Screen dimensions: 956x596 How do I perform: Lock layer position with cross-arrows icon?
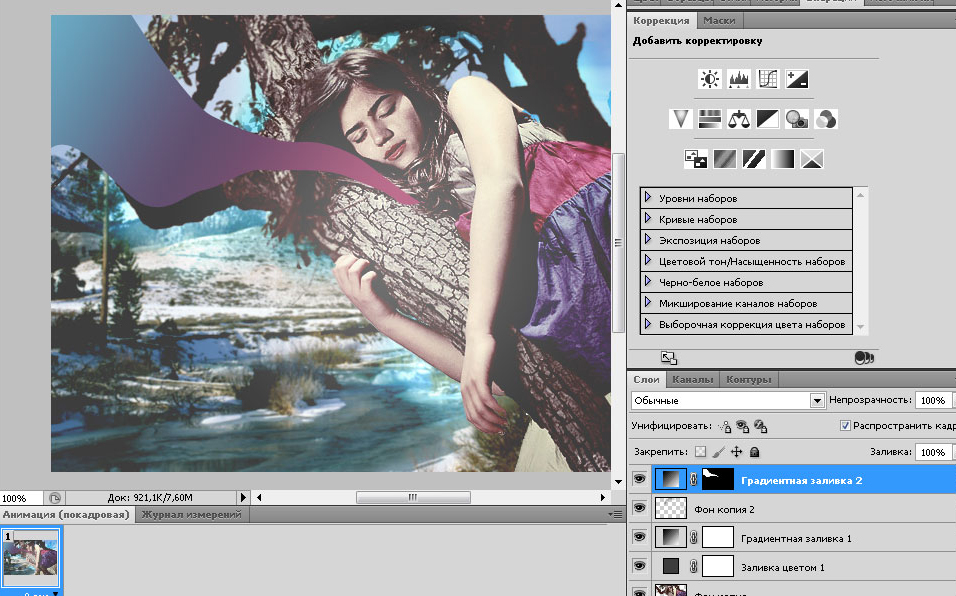737,452
